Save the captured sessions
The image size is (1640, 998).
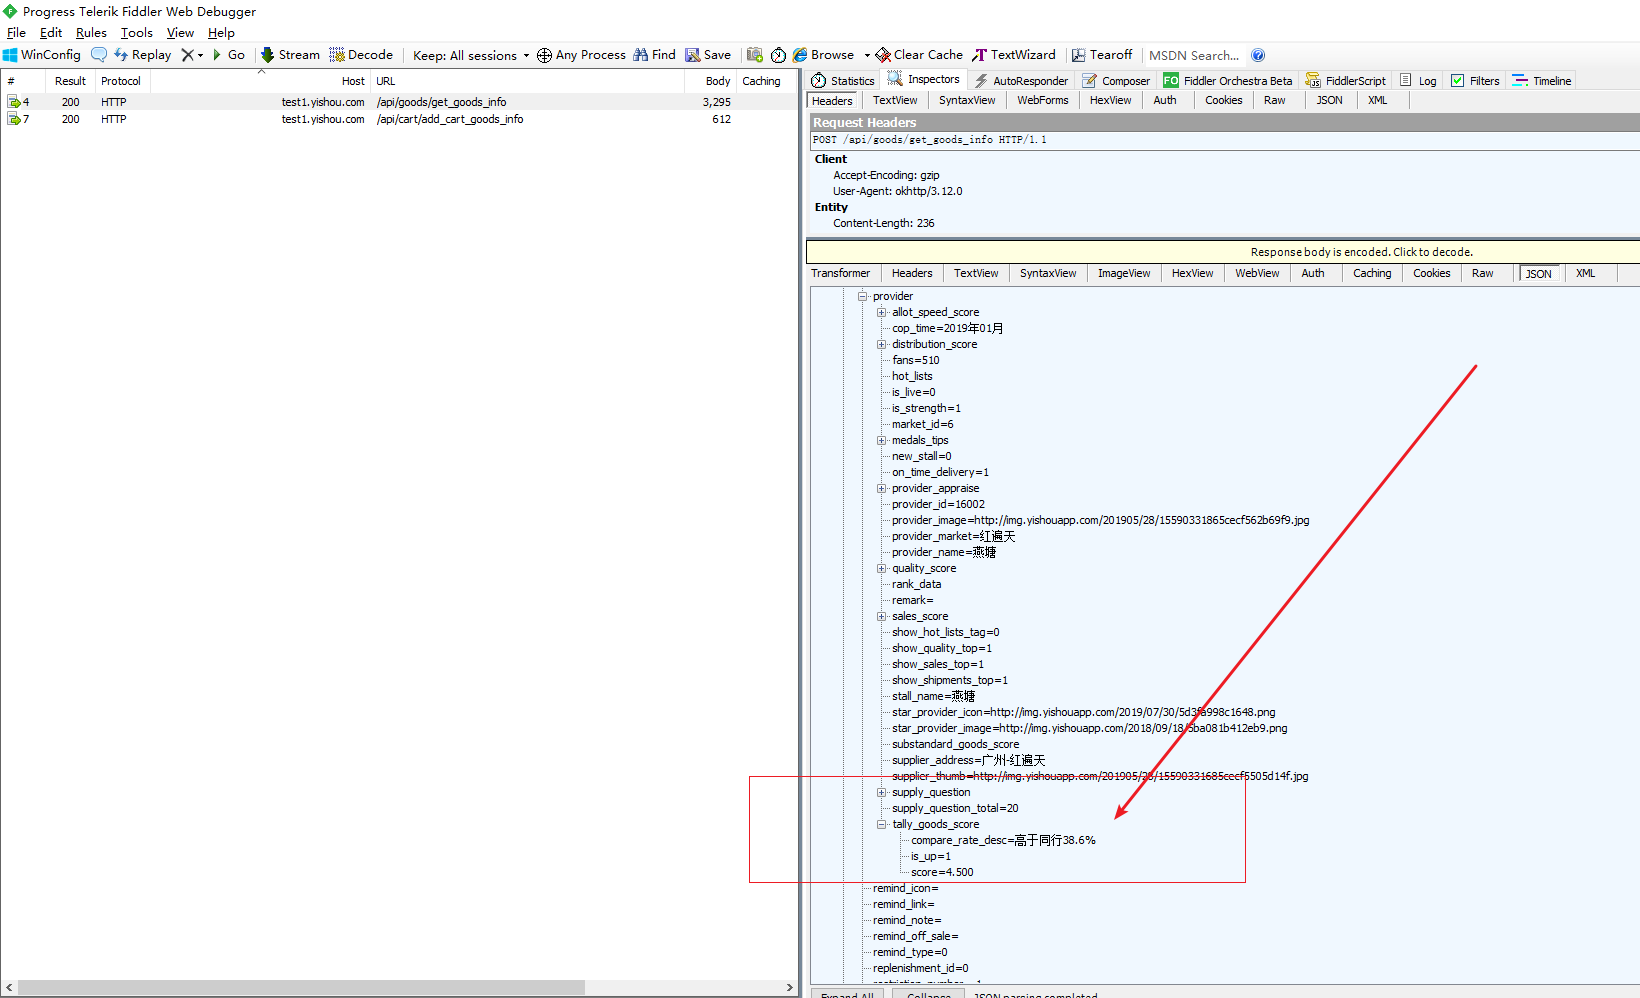click(x=708, y=55)
